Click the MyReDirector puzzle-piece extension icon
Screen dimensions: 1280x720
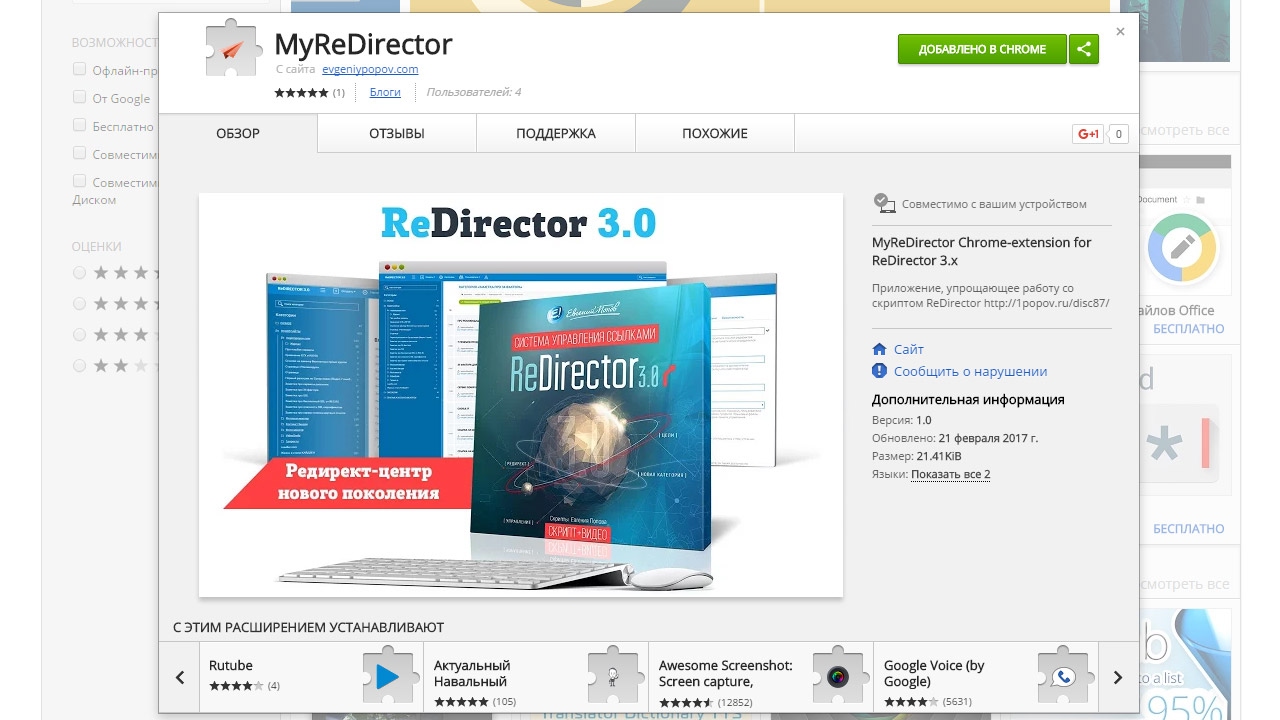(233, 48)
